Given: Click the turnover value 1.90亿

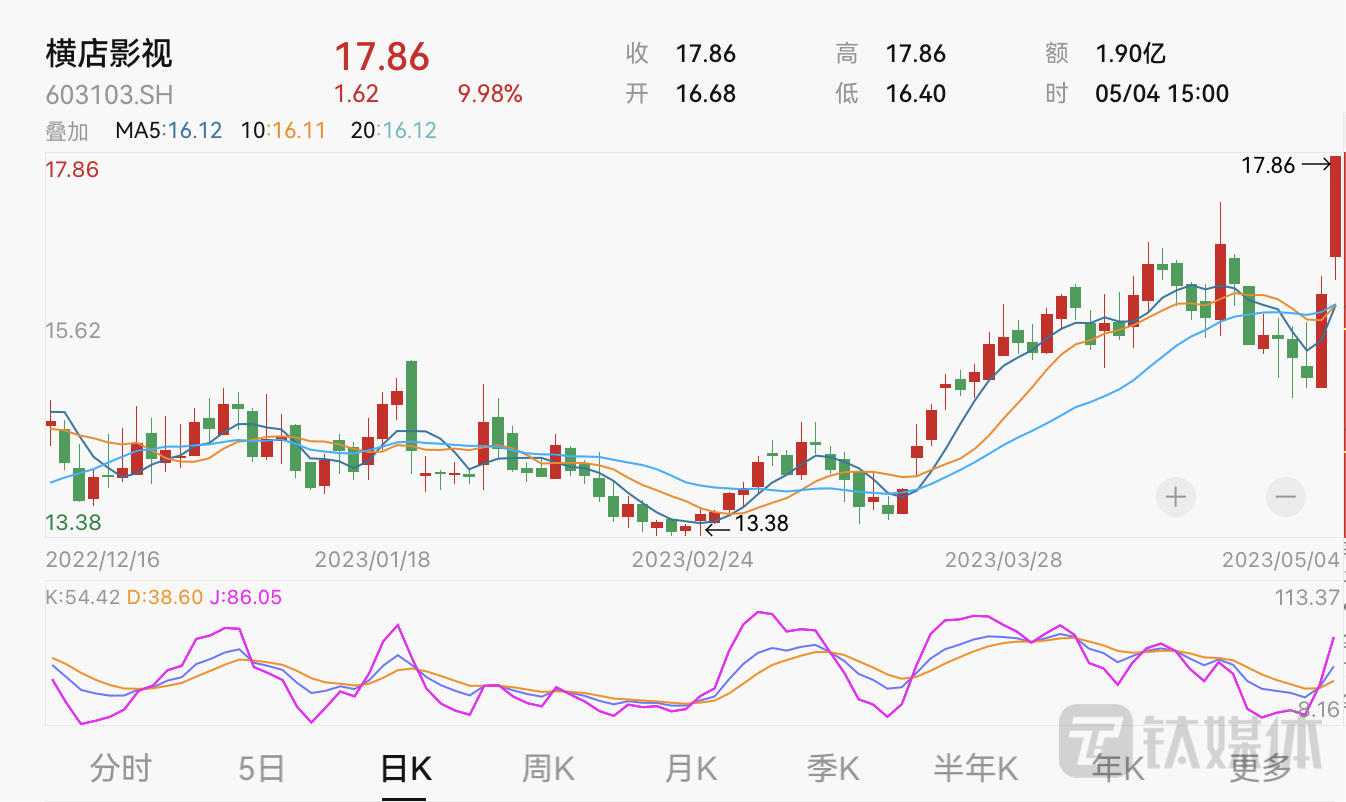Looking at the screenshot, I should (1130, 54).
